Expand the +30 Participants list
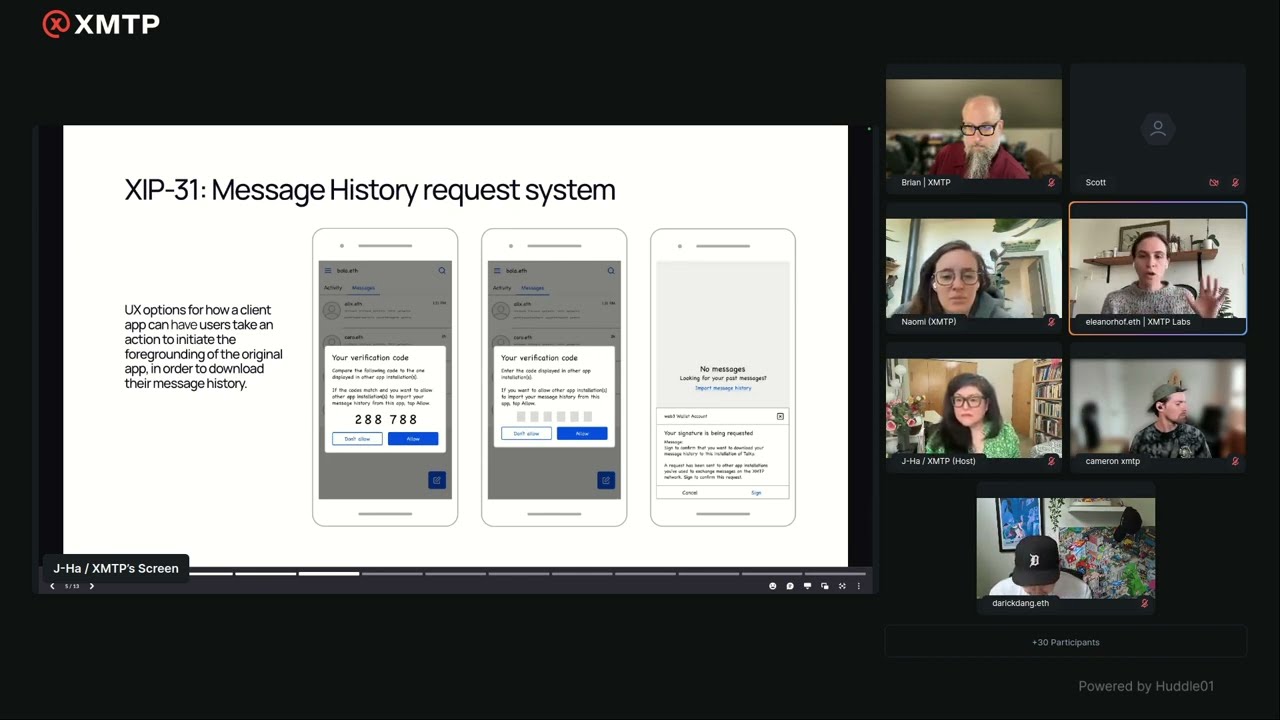This screenshot has width=1280, height=720. click(1065, 642)
